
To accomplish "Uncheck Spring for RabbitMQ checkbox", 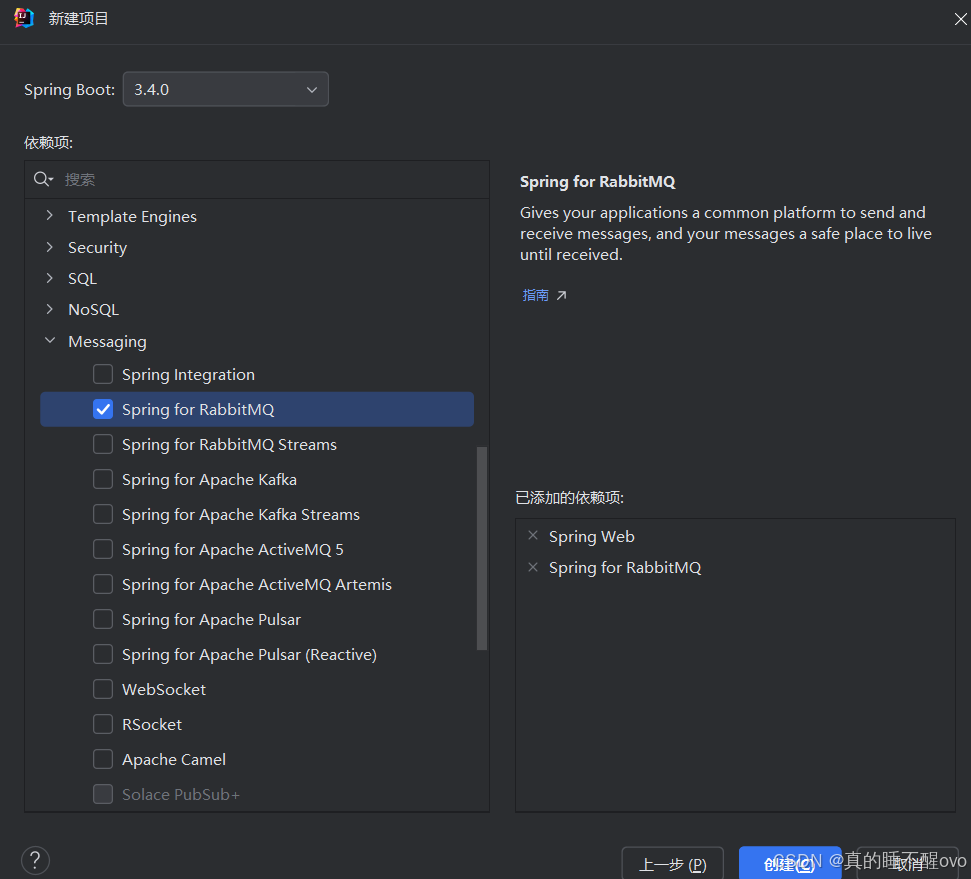I will pos(103,409).
